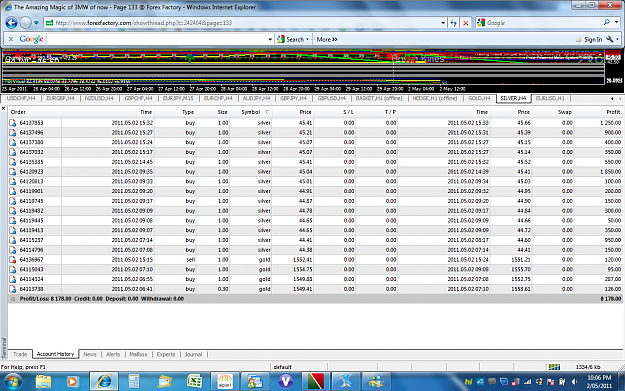Open the purple V taskbar icon
This screenshot has height=391, width=625.
pyautogui.click(x=285, y=382)
